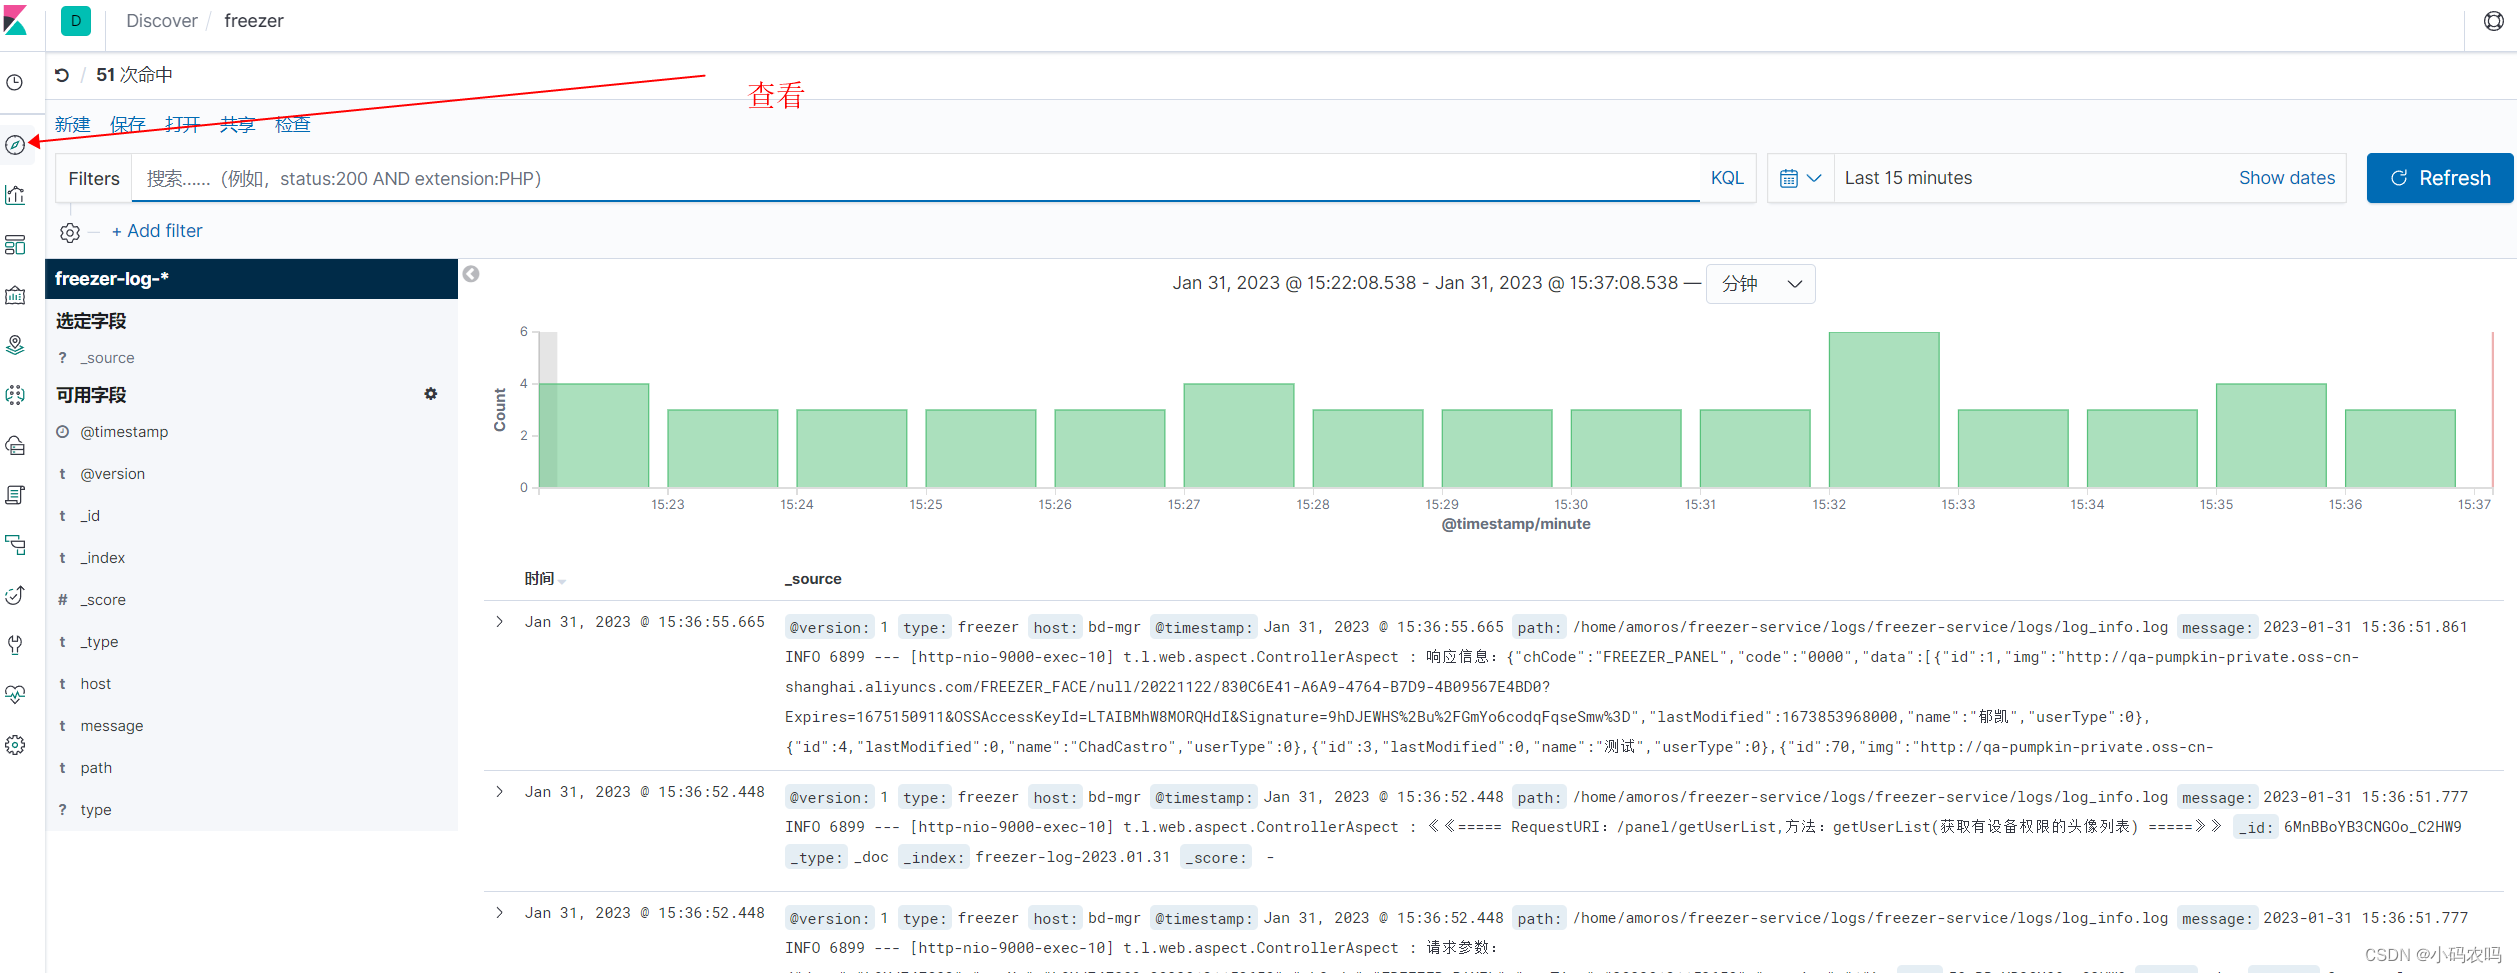Open Management gear in the sidebar

[x=15, y=745]
